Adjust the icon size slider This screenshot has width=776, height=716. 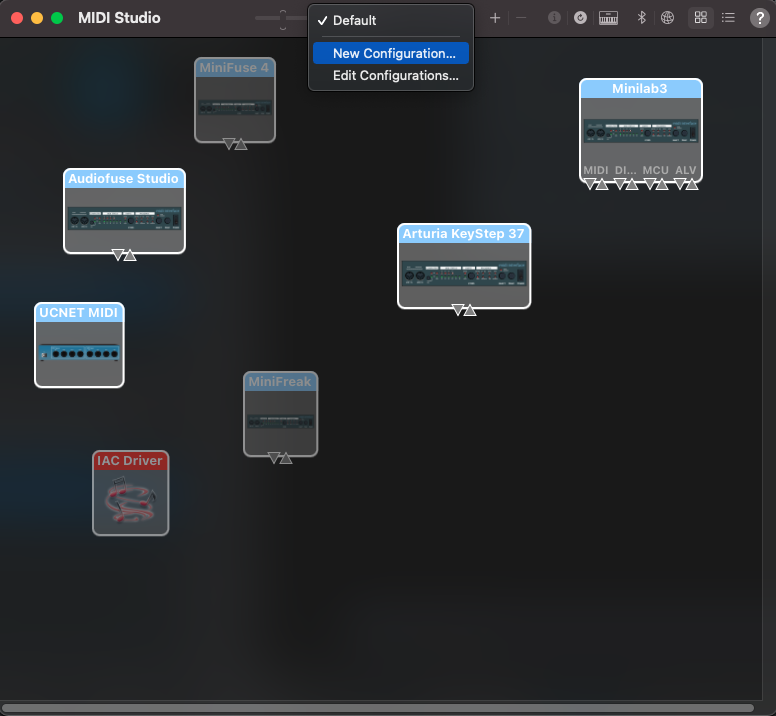coord(283,18)
